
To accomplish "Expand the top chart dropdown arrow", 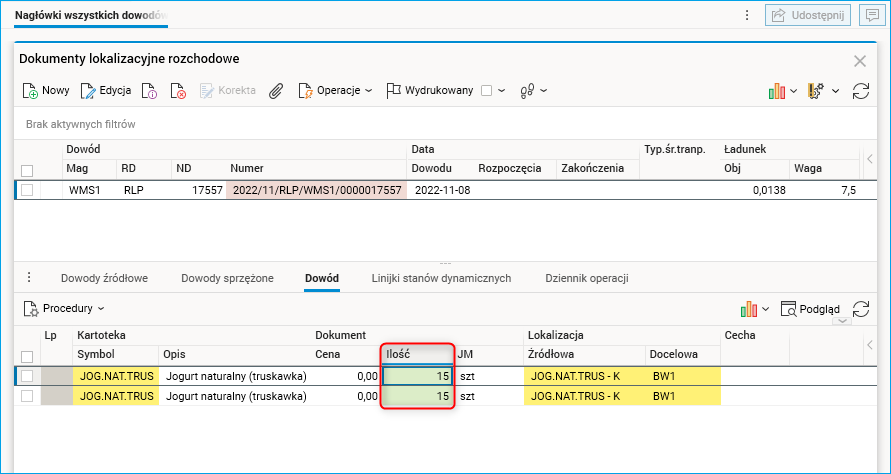I will [x=793, y=91].
